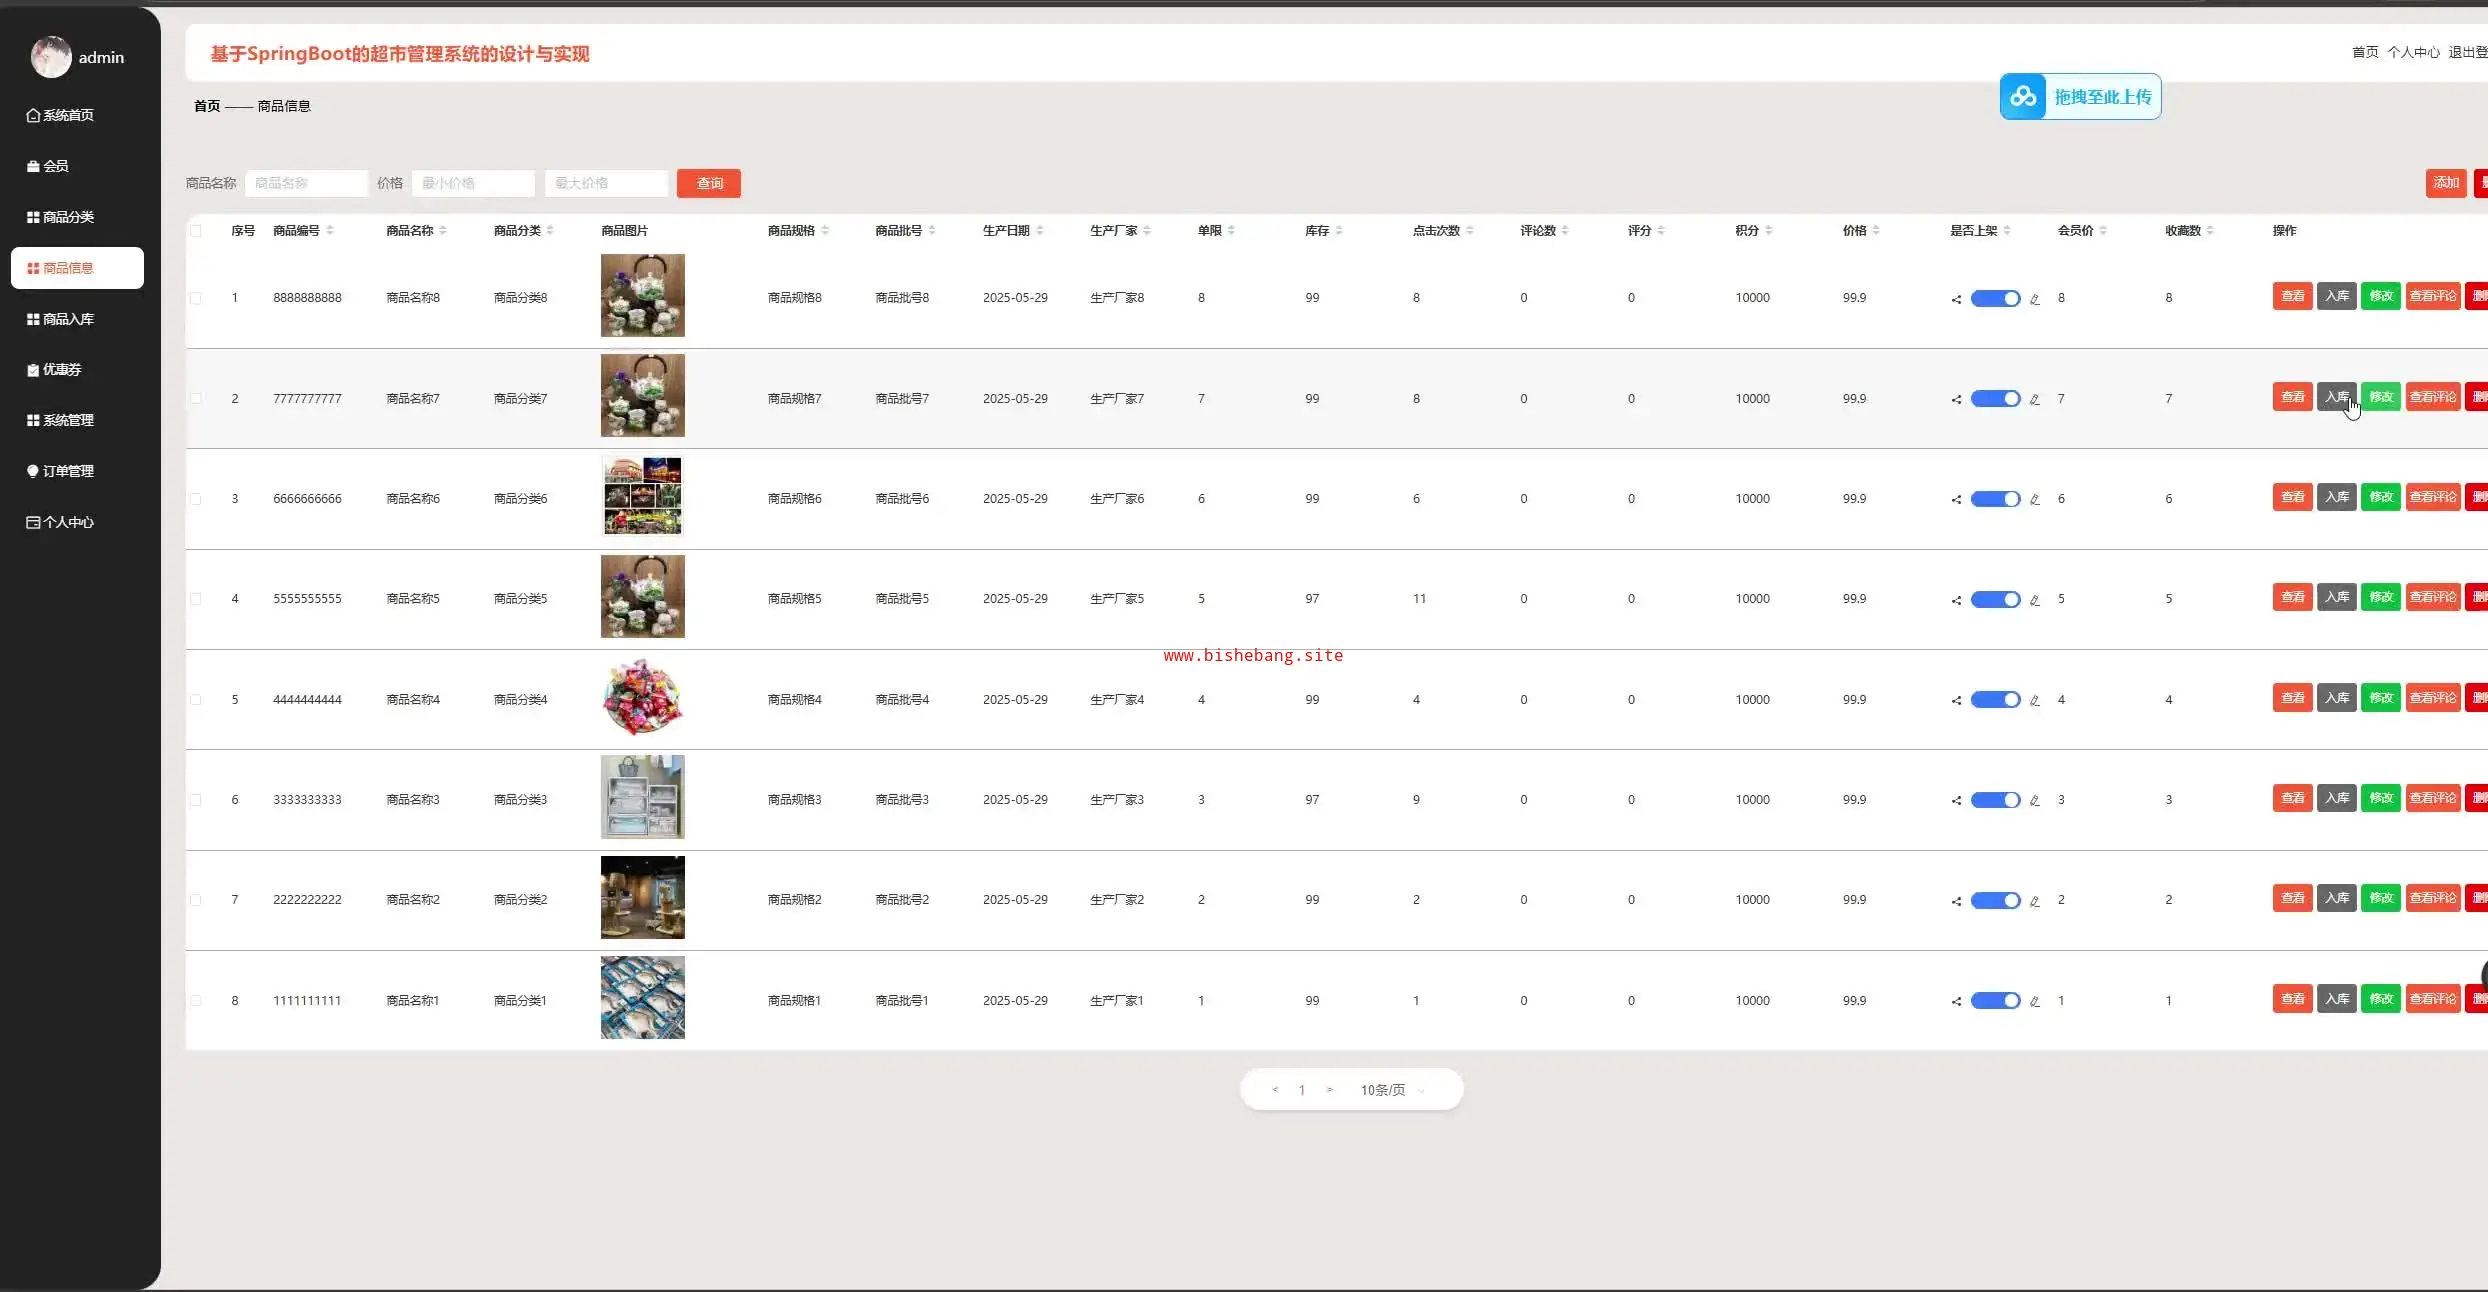
Task: Click 修改 button for 商品名称3 row
Action: click(2380, 798)
